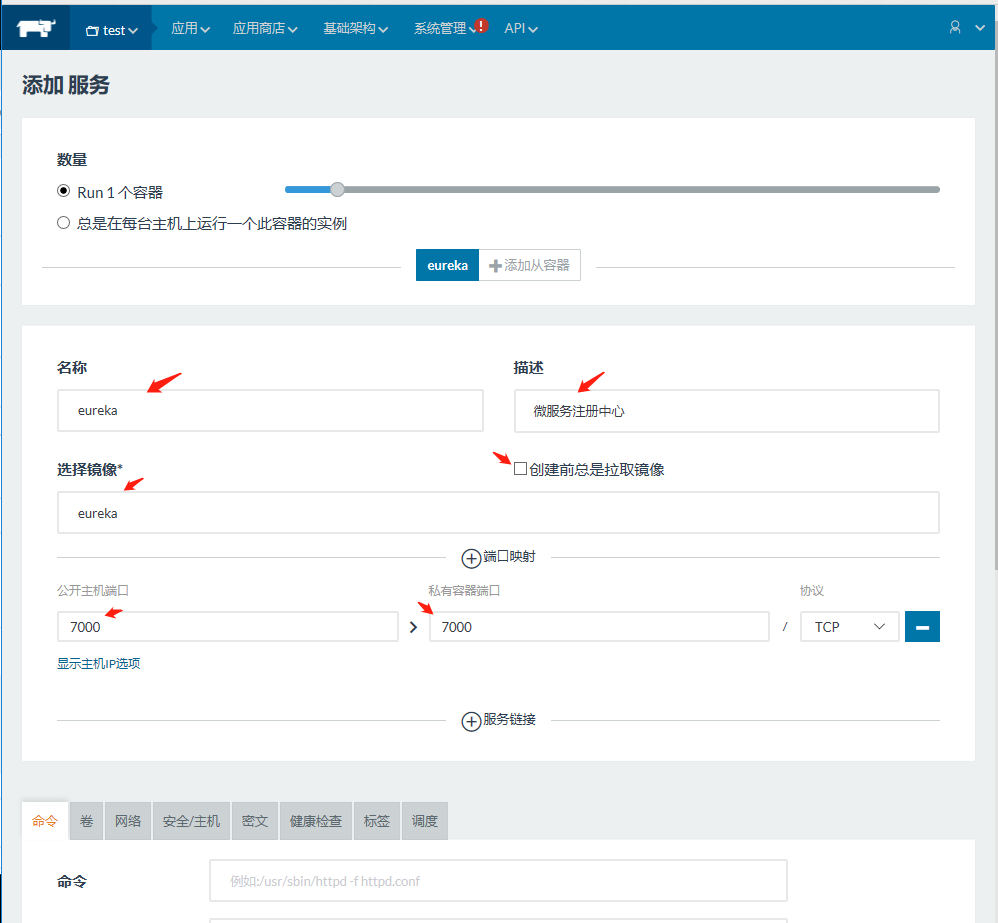The width and height of the screenshot is (998, 923).
Task: Switch to the 密文 tab
Action: tap(255, 821)
